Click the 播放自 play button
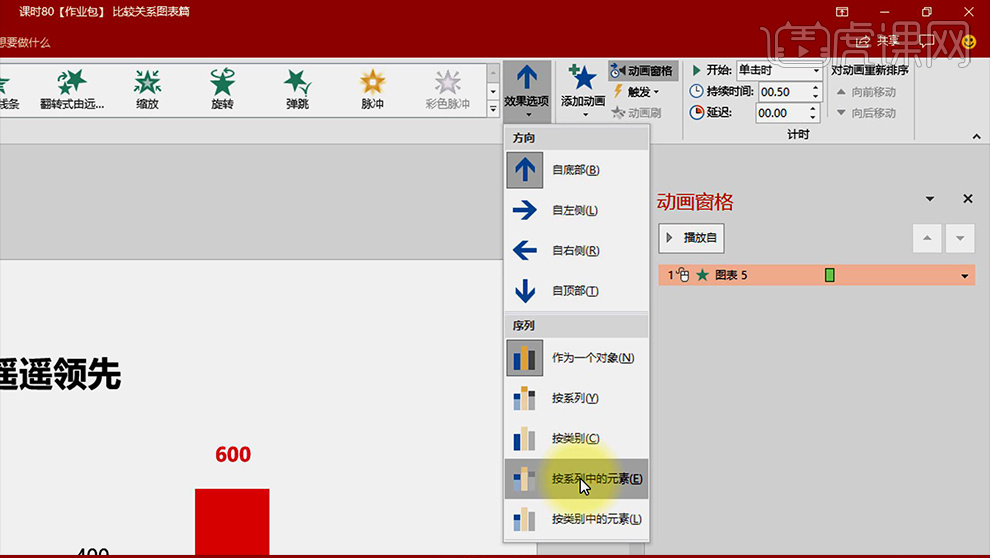The width and height of the screenshot is (990, 558). pos(691,238)
